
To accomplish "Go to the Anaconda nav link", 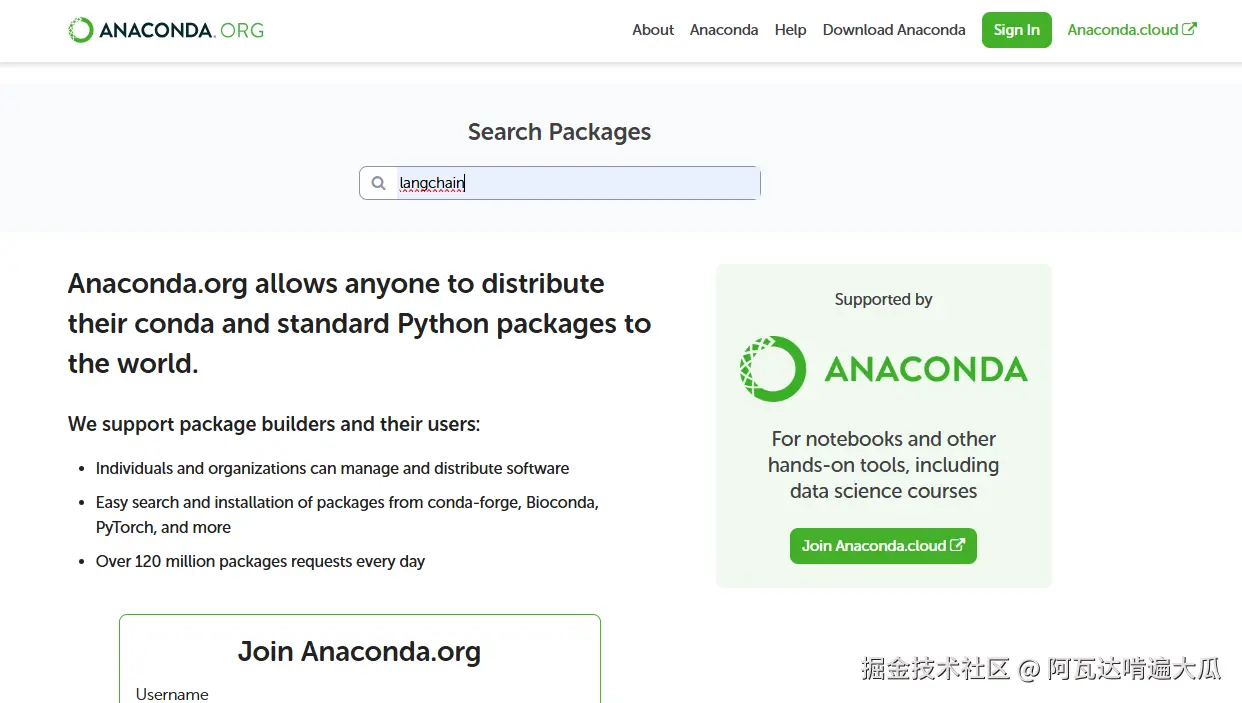I will tap(724, 30).
